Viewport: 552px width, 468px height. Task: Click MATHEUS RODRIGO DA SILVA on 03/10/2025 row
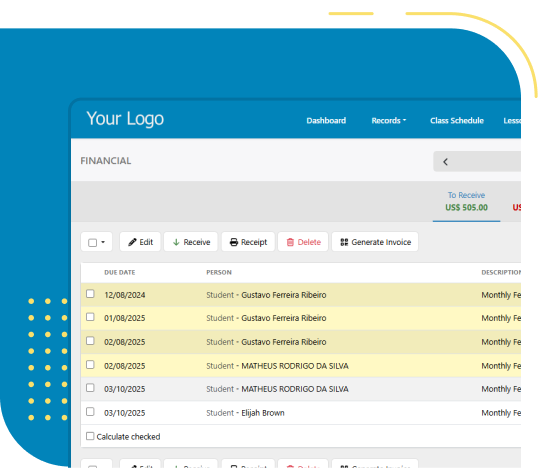click(295, 389)
